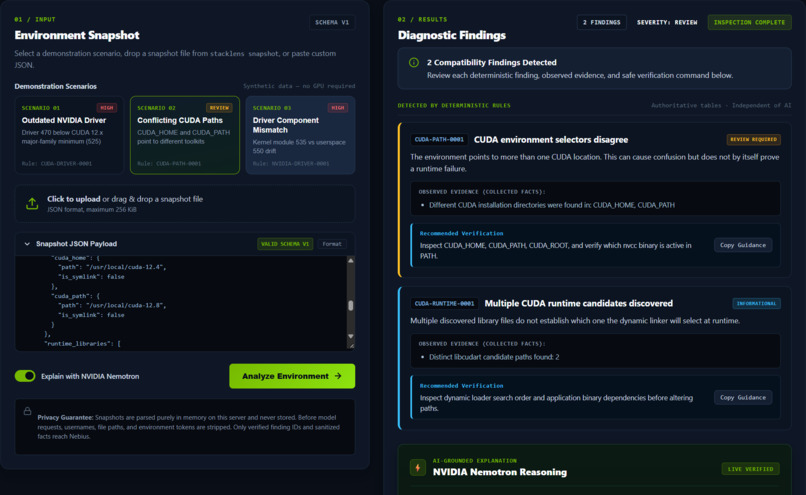
Task: Click the JSON scrollbar down arrow
Action: 351,336
